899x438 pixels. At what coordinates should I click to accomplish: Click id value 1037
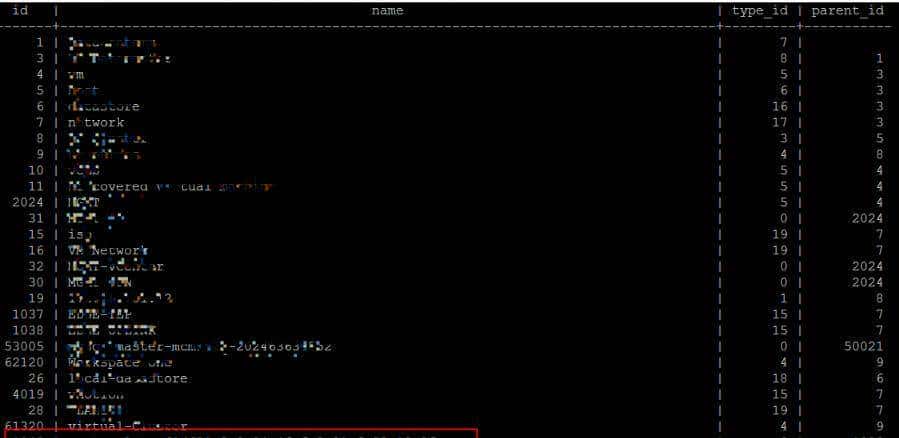28,314
